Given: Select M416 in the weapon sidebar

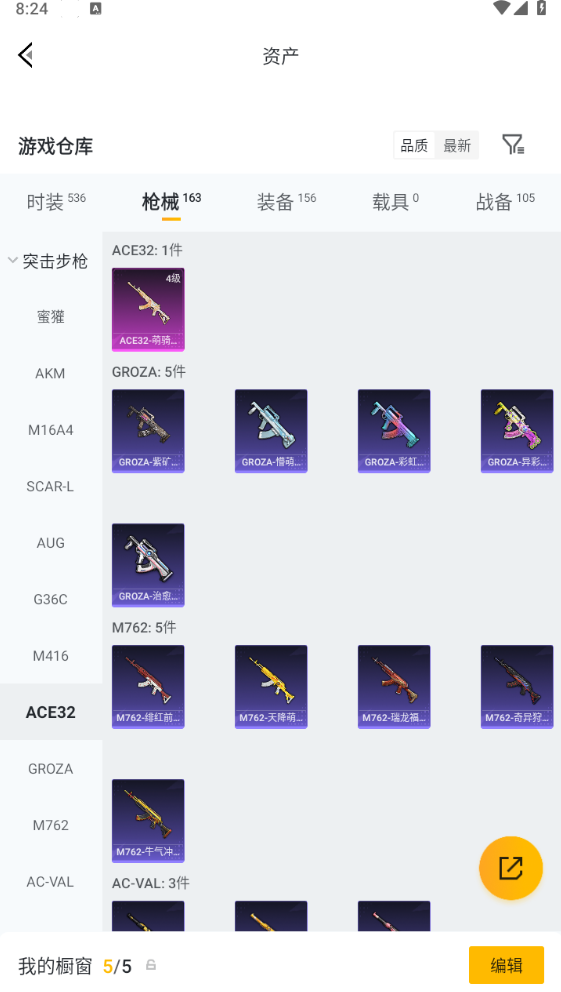Looking at the screenshot, I should (x=51, y=655).
